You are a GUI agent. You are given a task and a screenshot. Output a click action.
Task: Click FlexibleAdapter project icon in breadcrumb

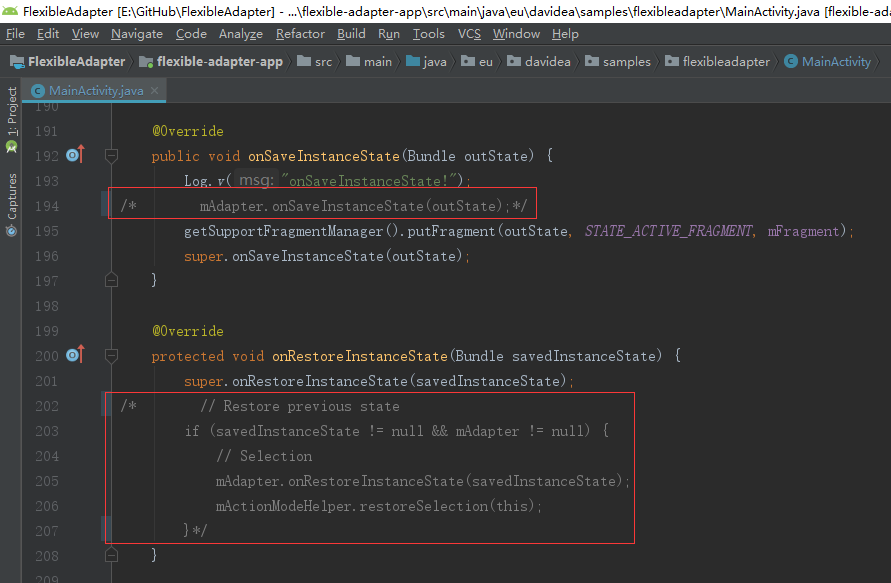17,61
